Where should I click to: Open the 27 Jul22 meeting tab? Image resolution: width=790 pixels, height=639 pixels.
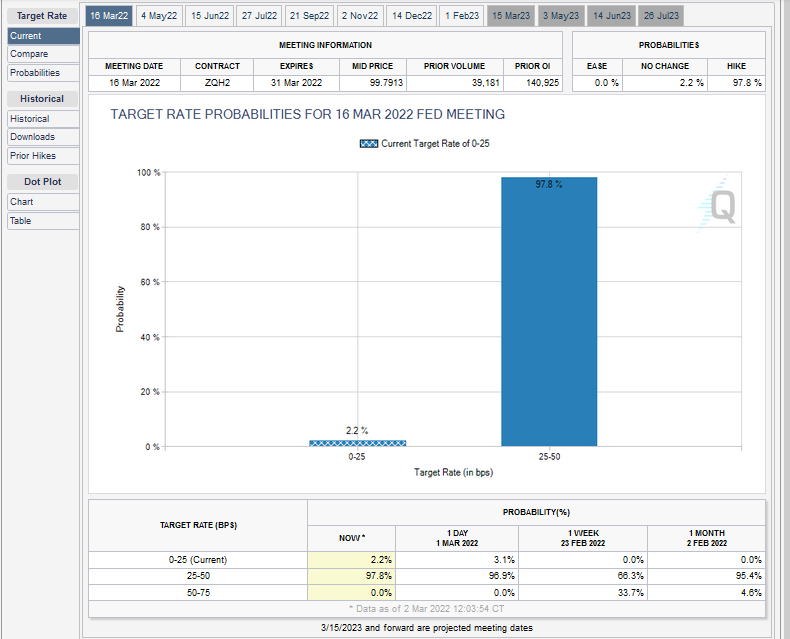259,16
